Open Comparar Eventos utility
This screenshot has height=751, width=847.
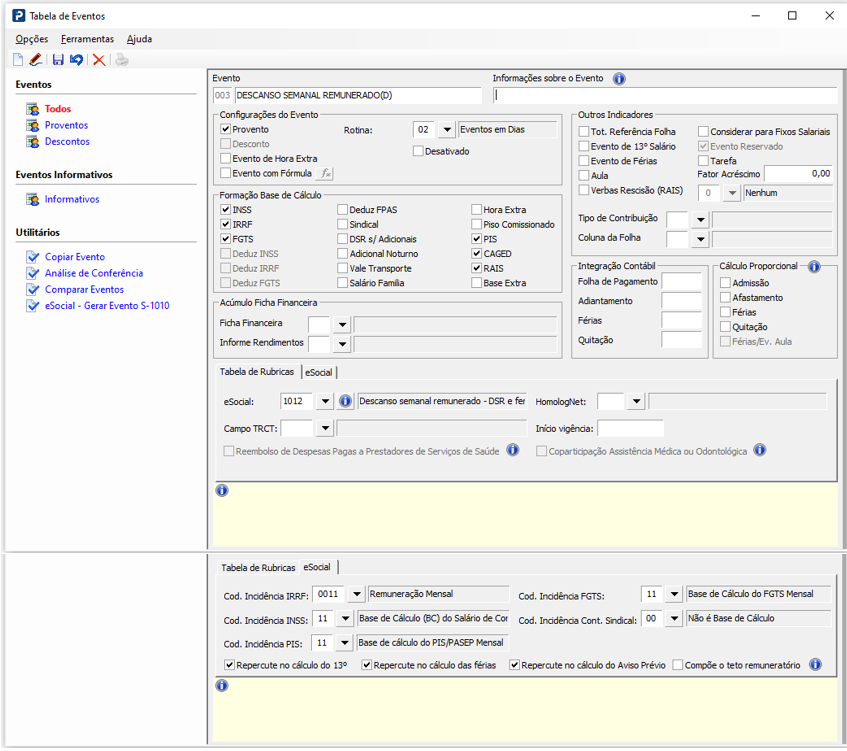click(x=84, y=290)
